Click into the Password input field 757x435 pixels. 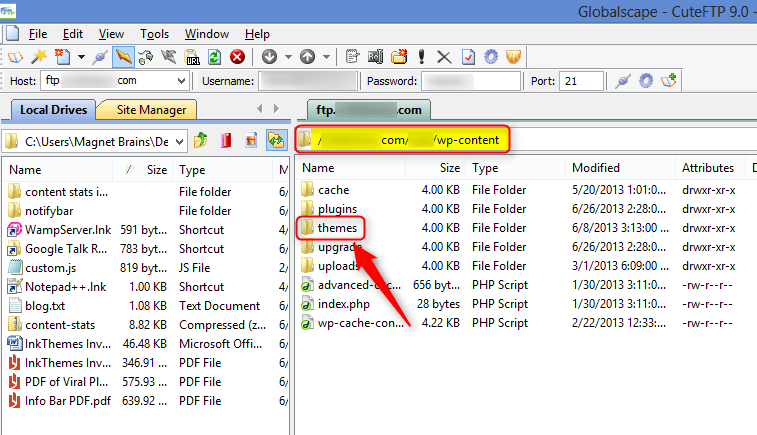tap(471, 81)
